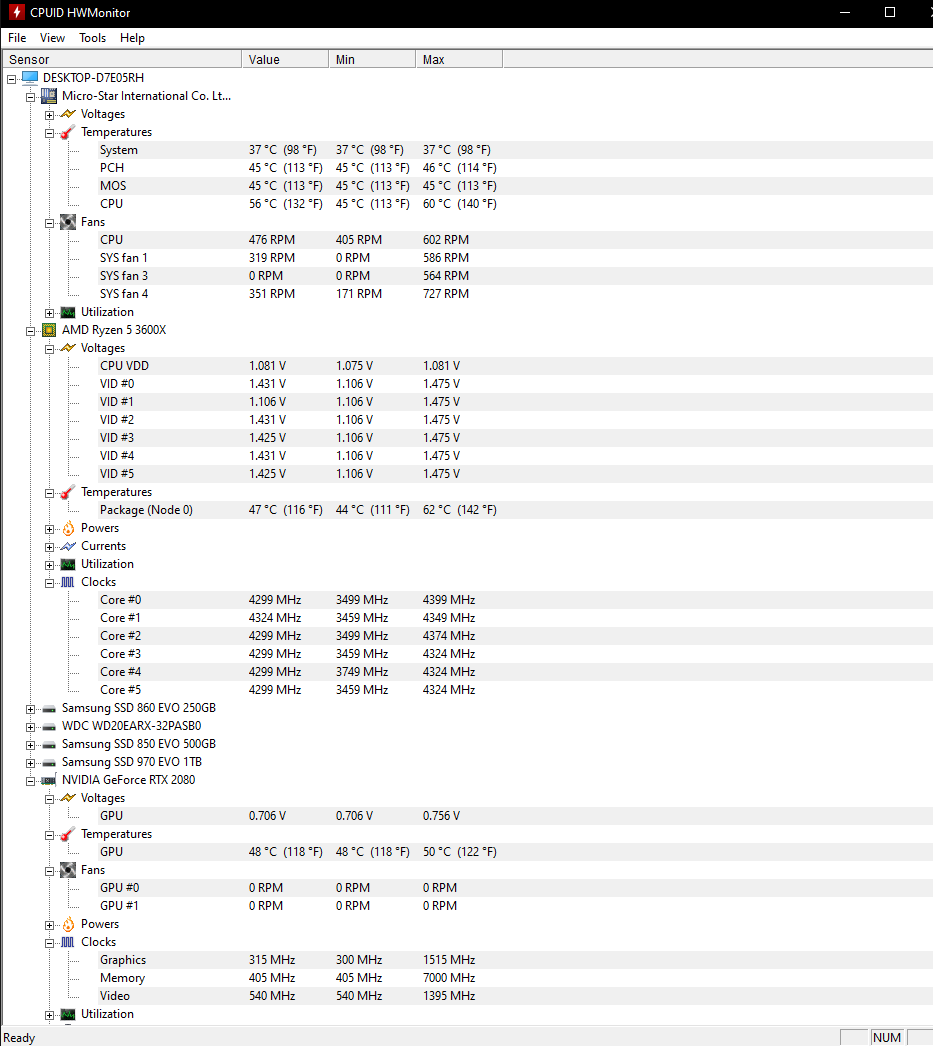Image resolution: width=933 pixels, height=1046 pixels.
Task: Collapse the DESKTOP-D7E05RH root node
Action: [x=11, y=79]
